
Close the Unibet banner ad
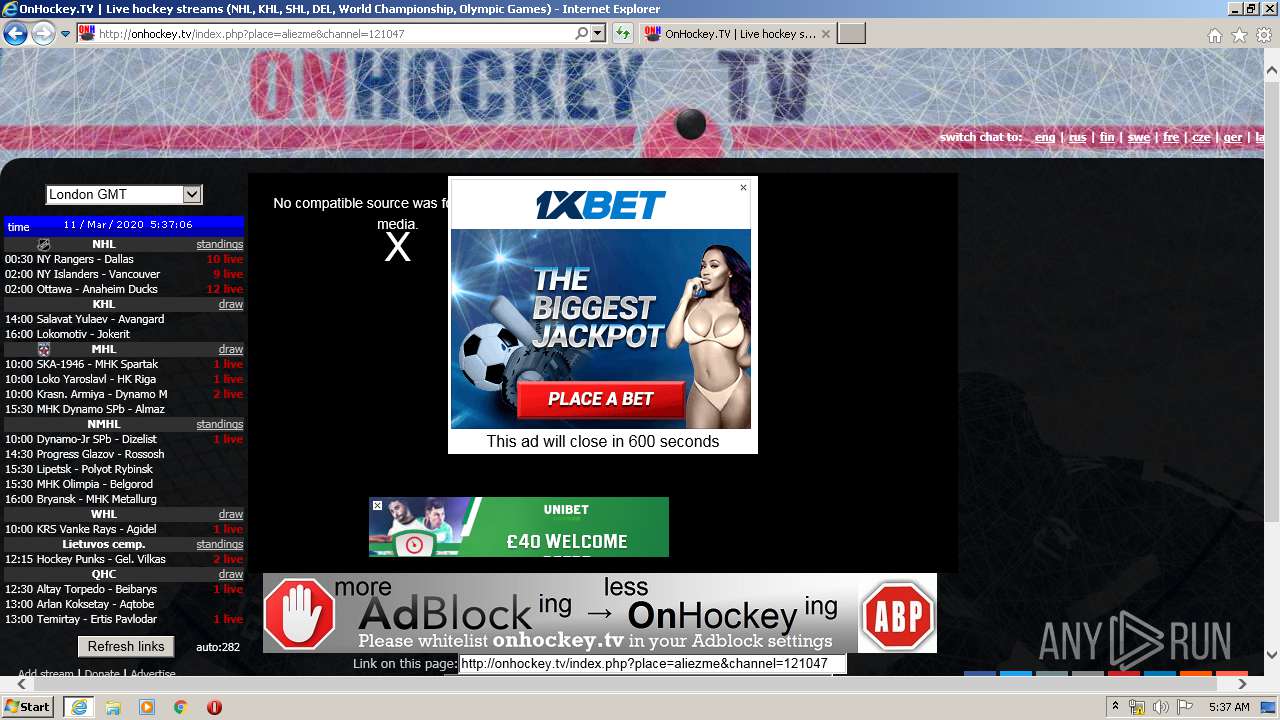pos(377,505)
